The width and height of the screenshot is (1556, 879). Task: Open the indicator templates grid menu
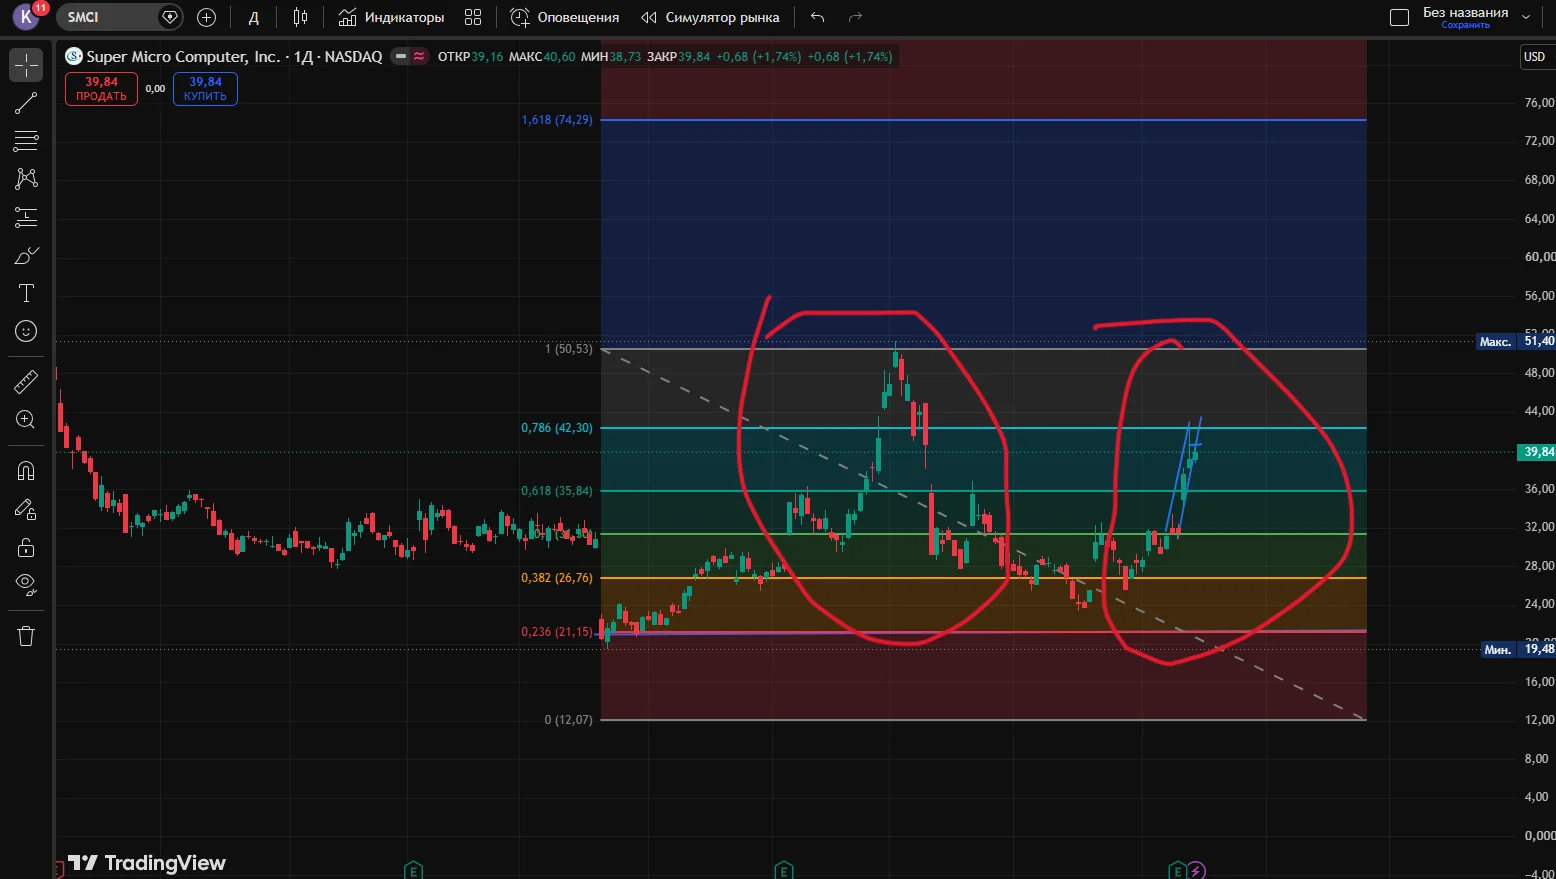[x=473, y=17]
